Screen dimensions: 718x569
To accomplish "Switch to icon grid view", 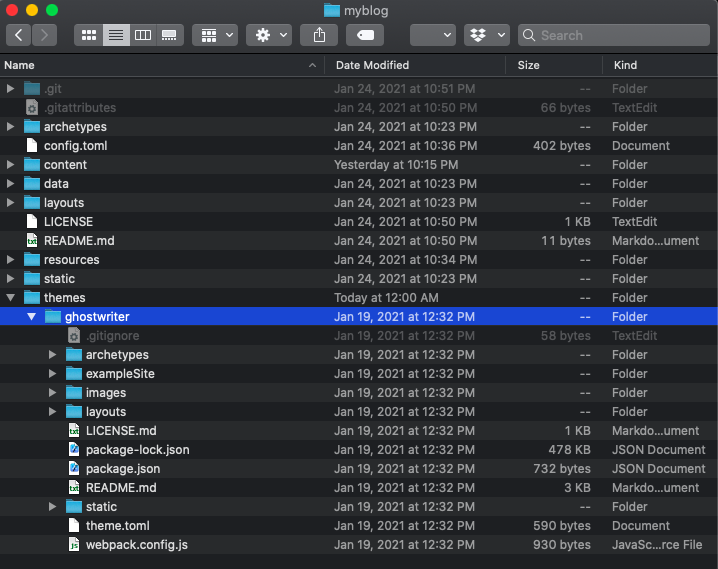I will [89, 35].
